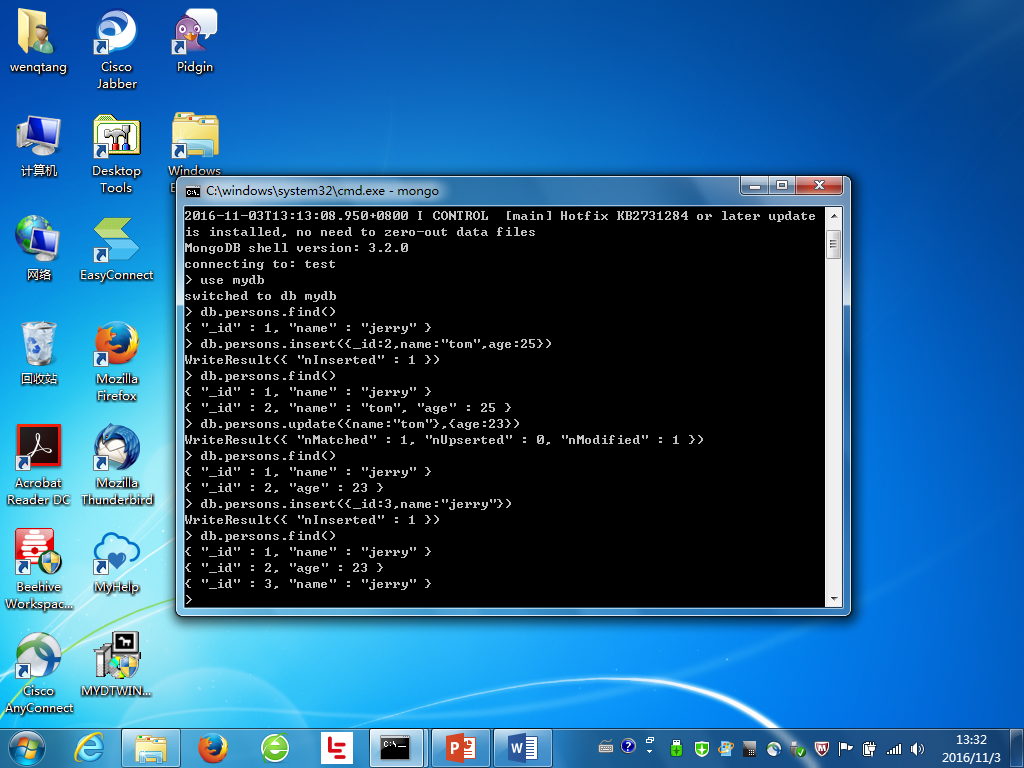
Task: Open MyHelp desktop shortcut
Action: pyautogui.click(x=116, y=562)
